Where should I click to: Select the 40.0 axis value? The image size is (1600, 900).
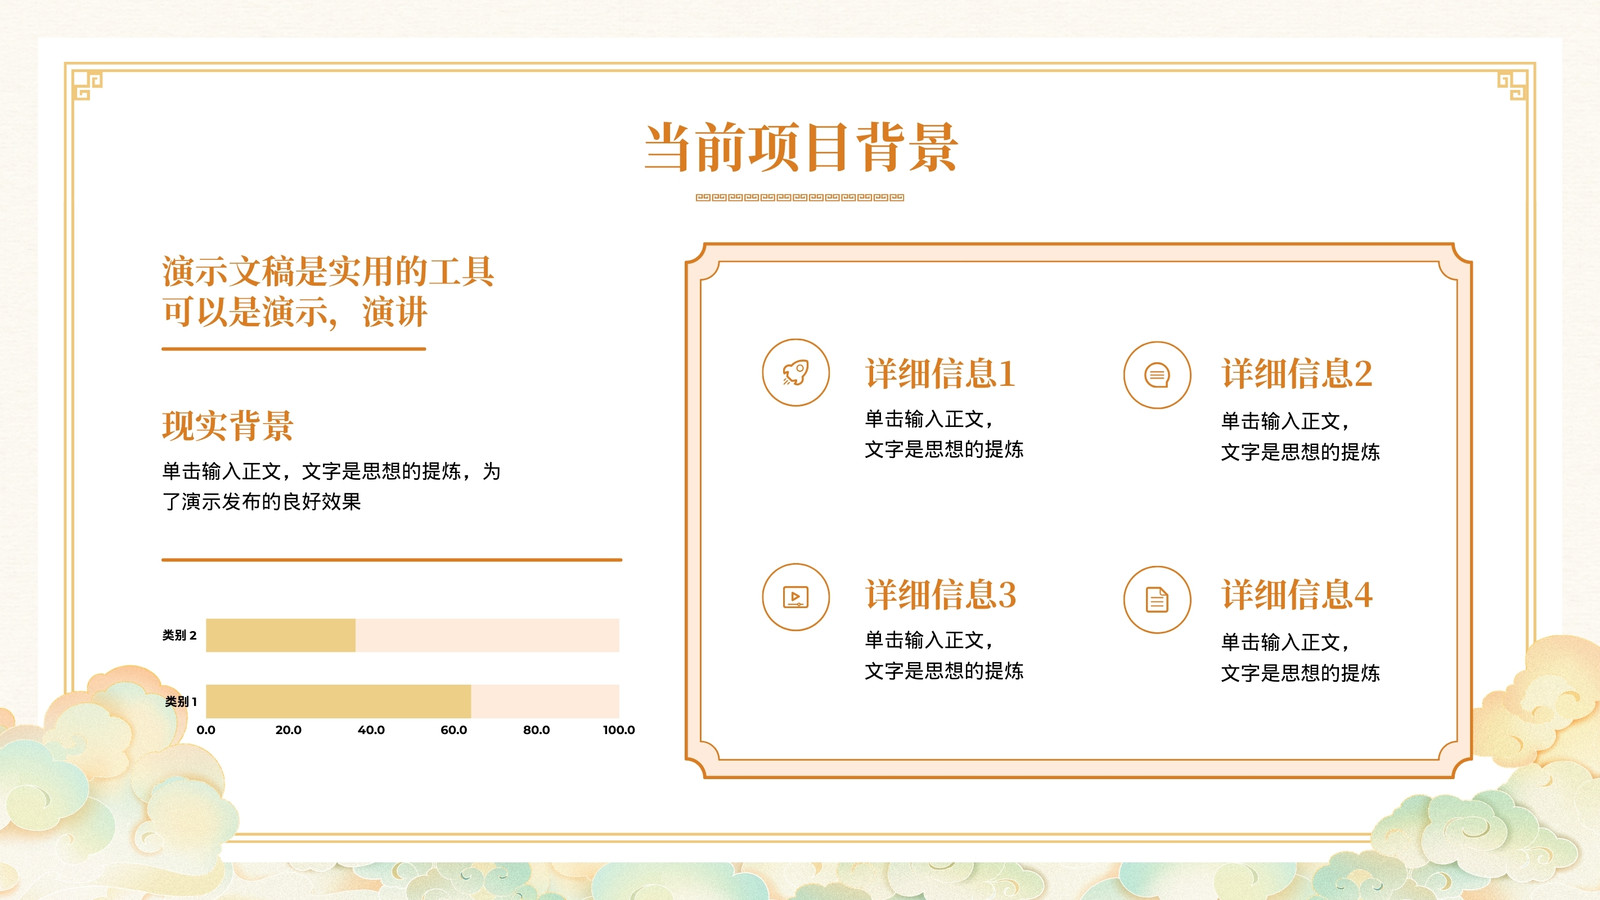click(371, 730)
